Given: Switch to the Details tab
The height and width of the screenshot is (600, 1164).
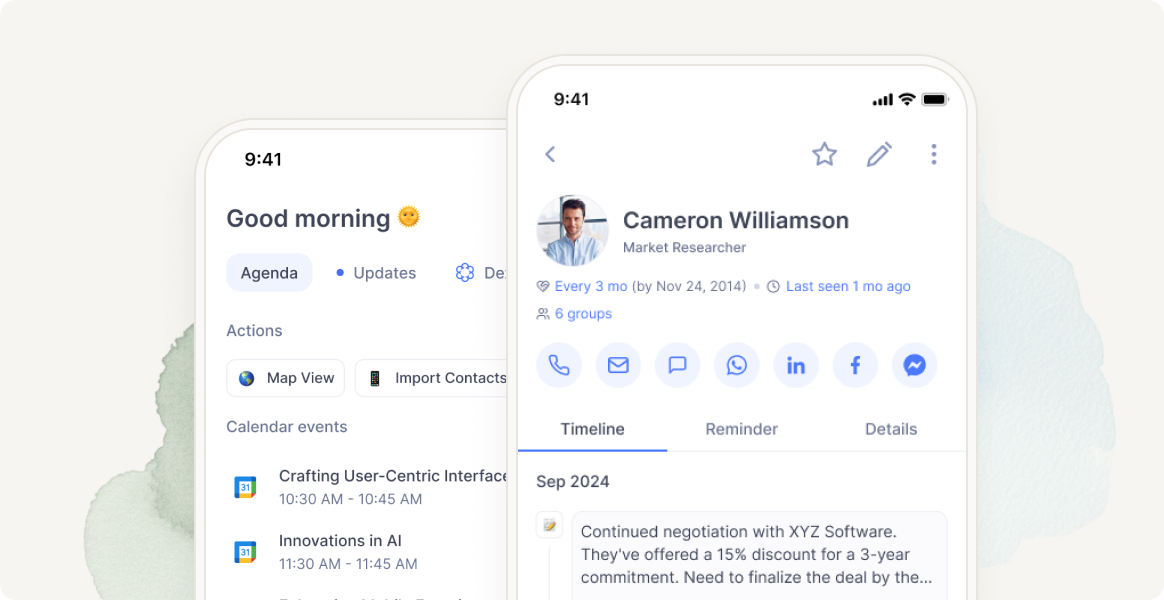Looking at the screenshot, I should 891,429.
